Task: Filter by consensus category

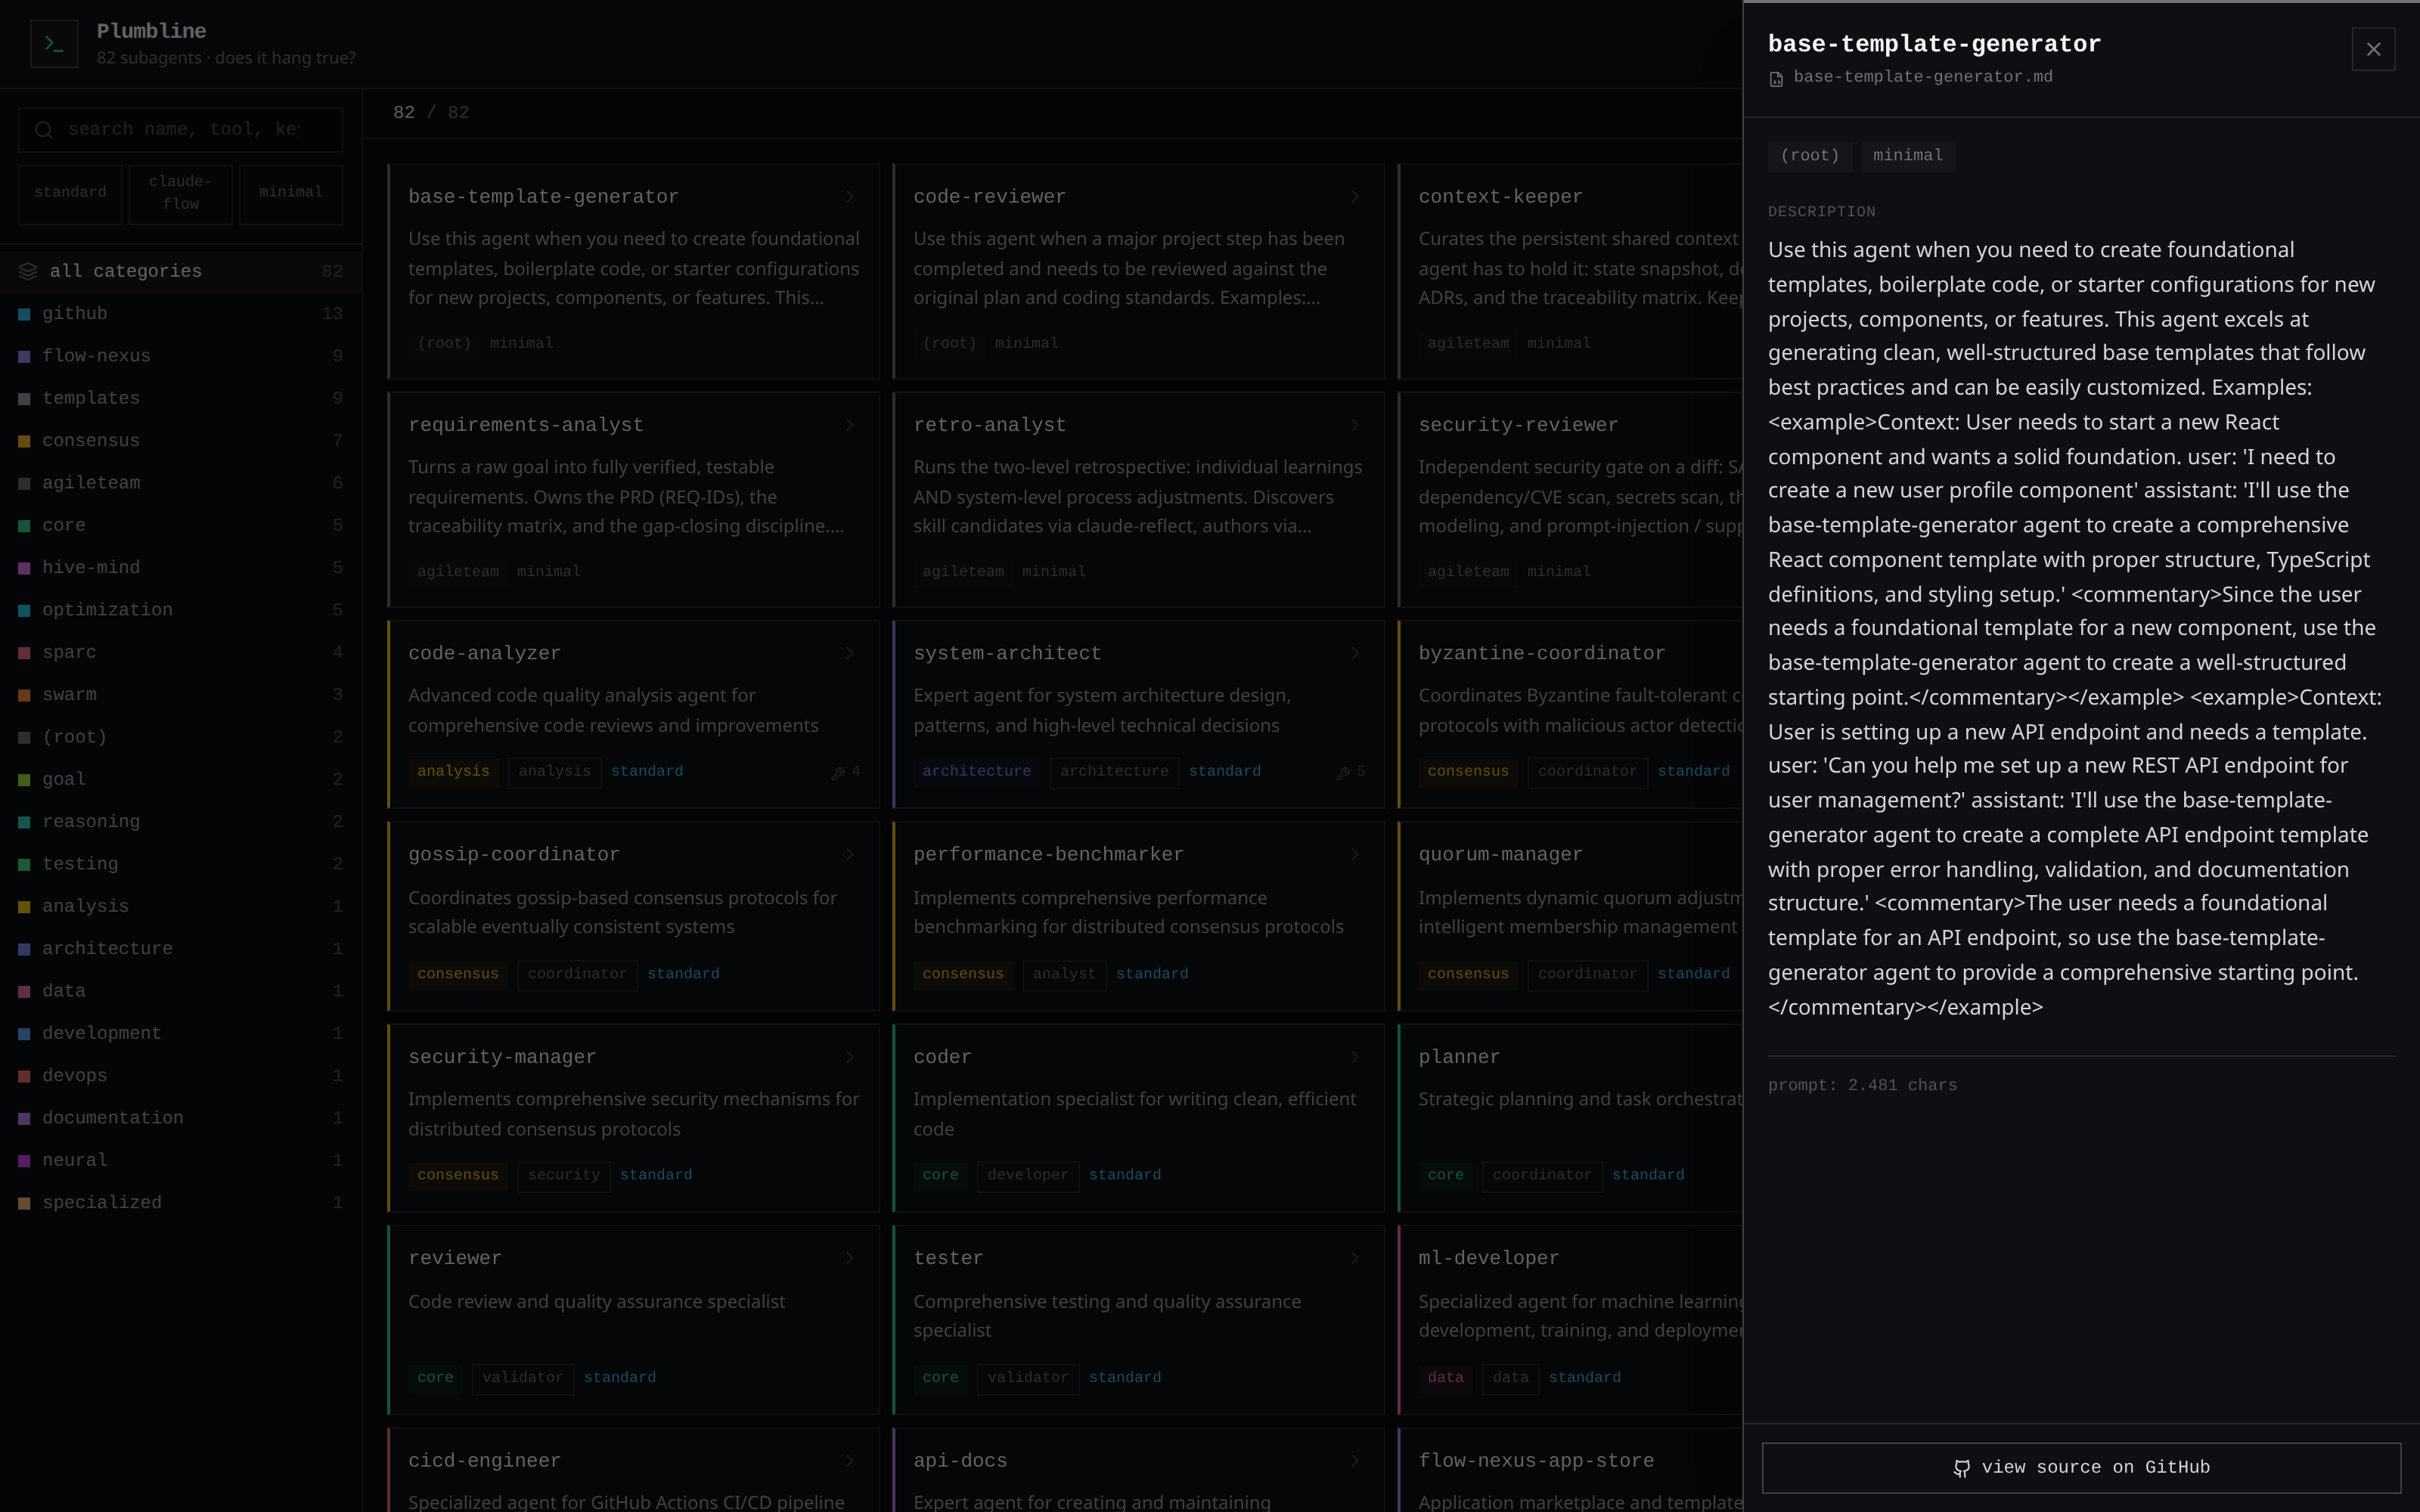Action: coord(181,441)
